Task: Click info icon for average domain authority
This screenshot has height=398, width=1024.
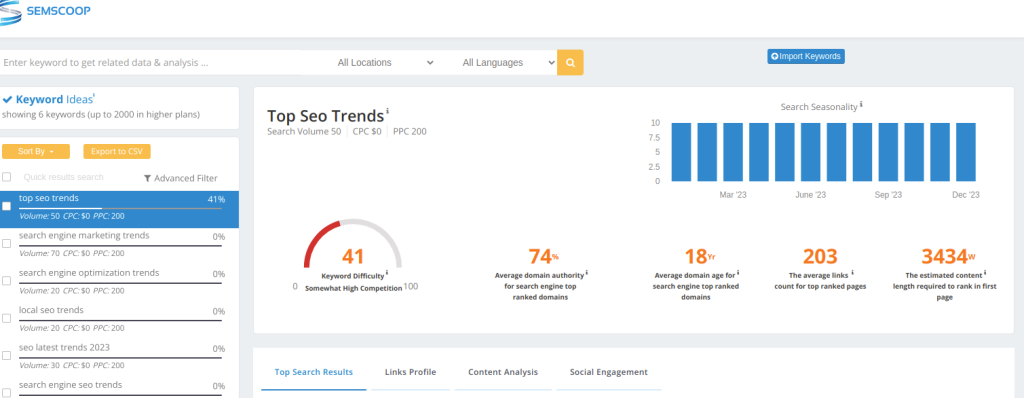Action: (586, 273)
